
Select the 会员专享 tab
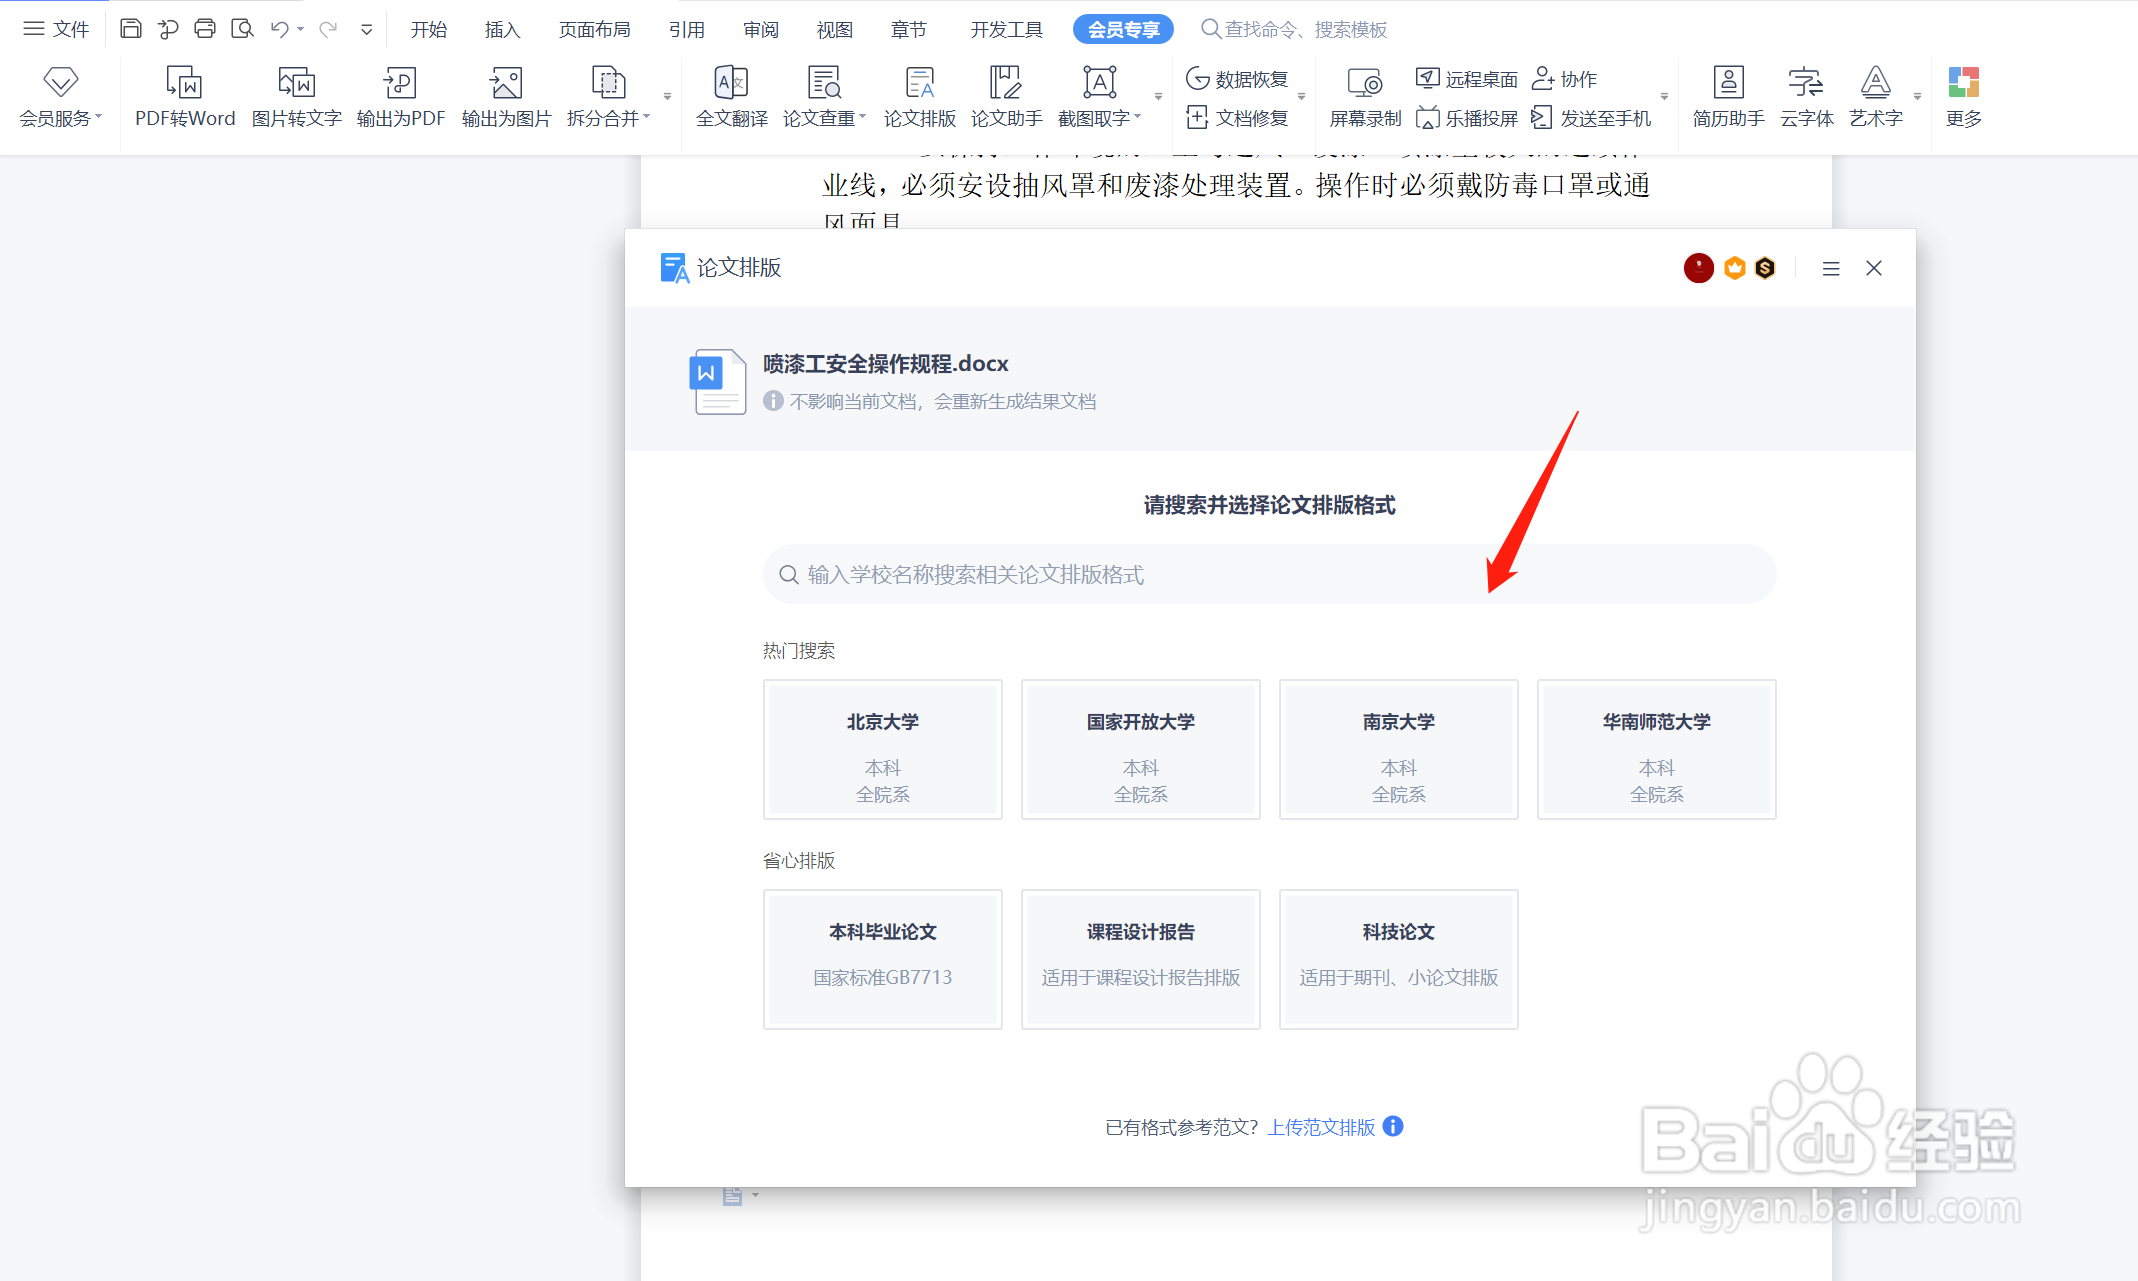[1123, 29]
